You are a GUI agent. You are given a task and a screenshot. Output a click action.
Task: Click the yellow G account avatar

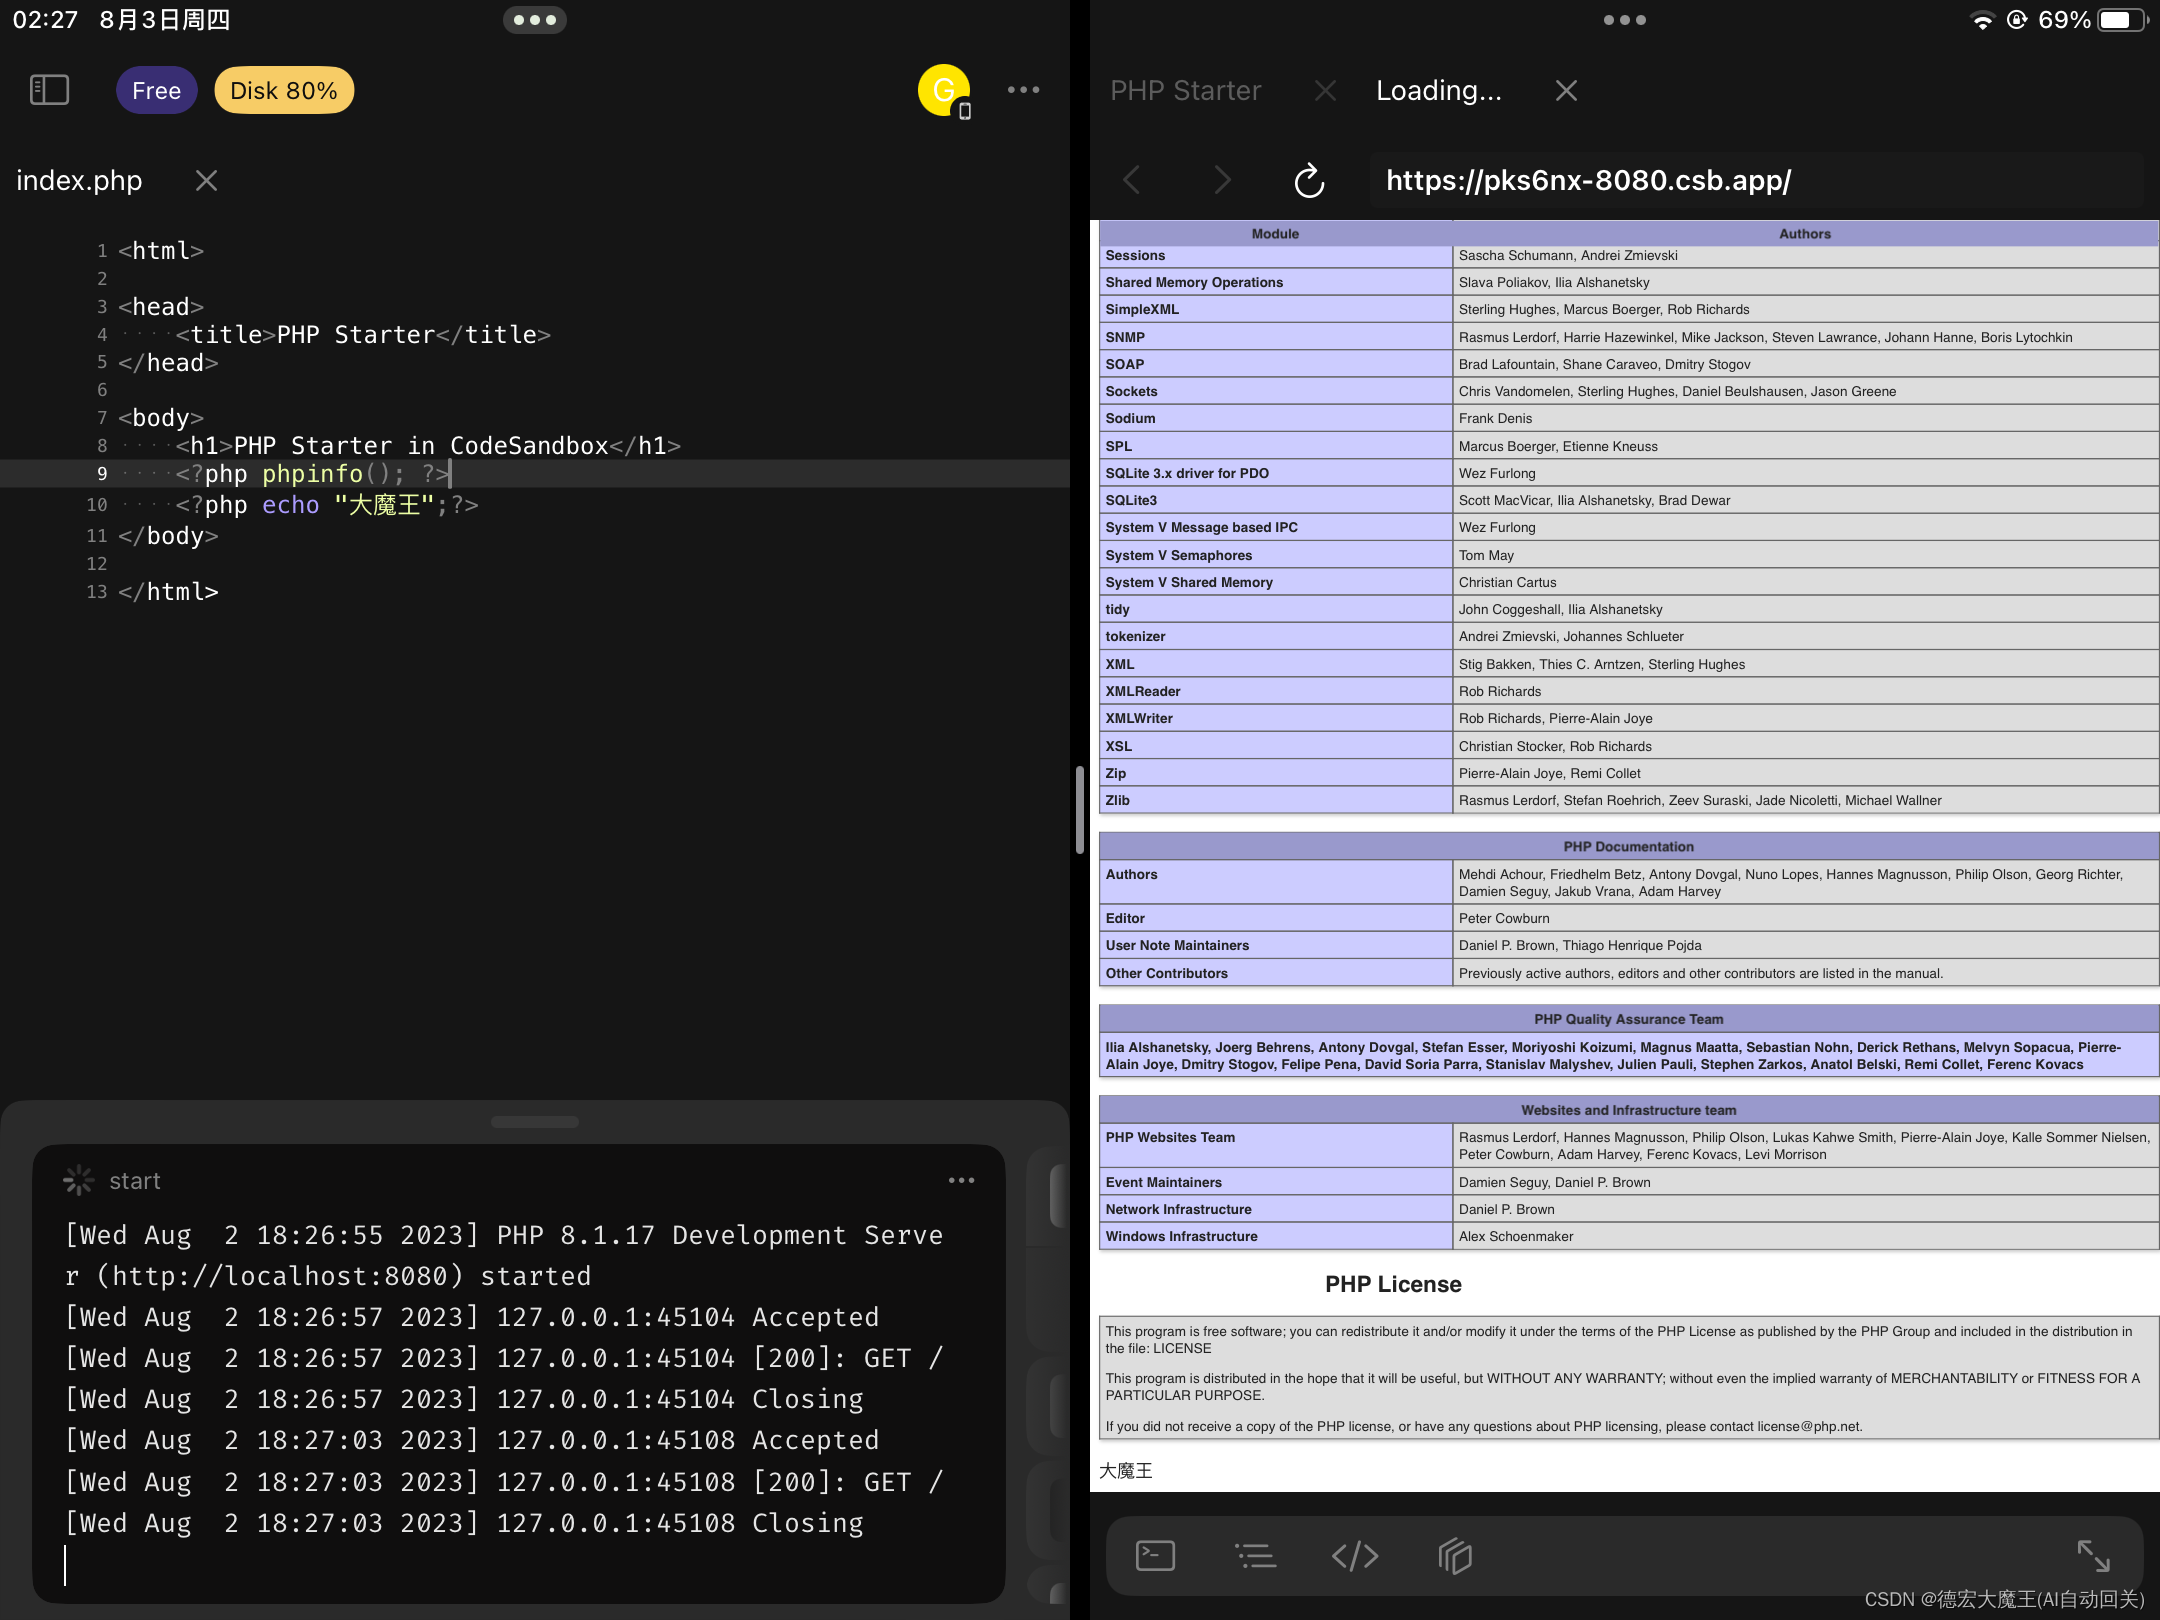point(943,90)
